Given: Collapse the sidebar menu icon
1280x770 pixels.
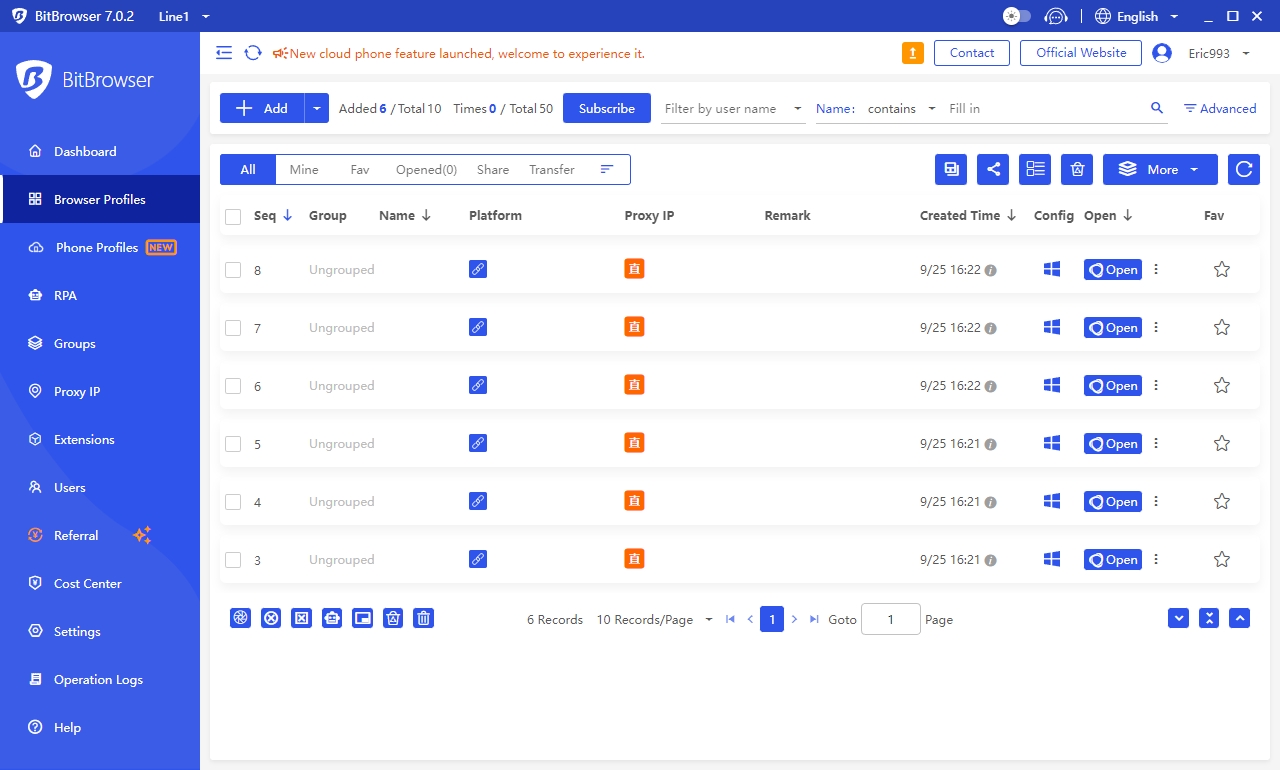Looking at the screenshot, I should [224, 53].
